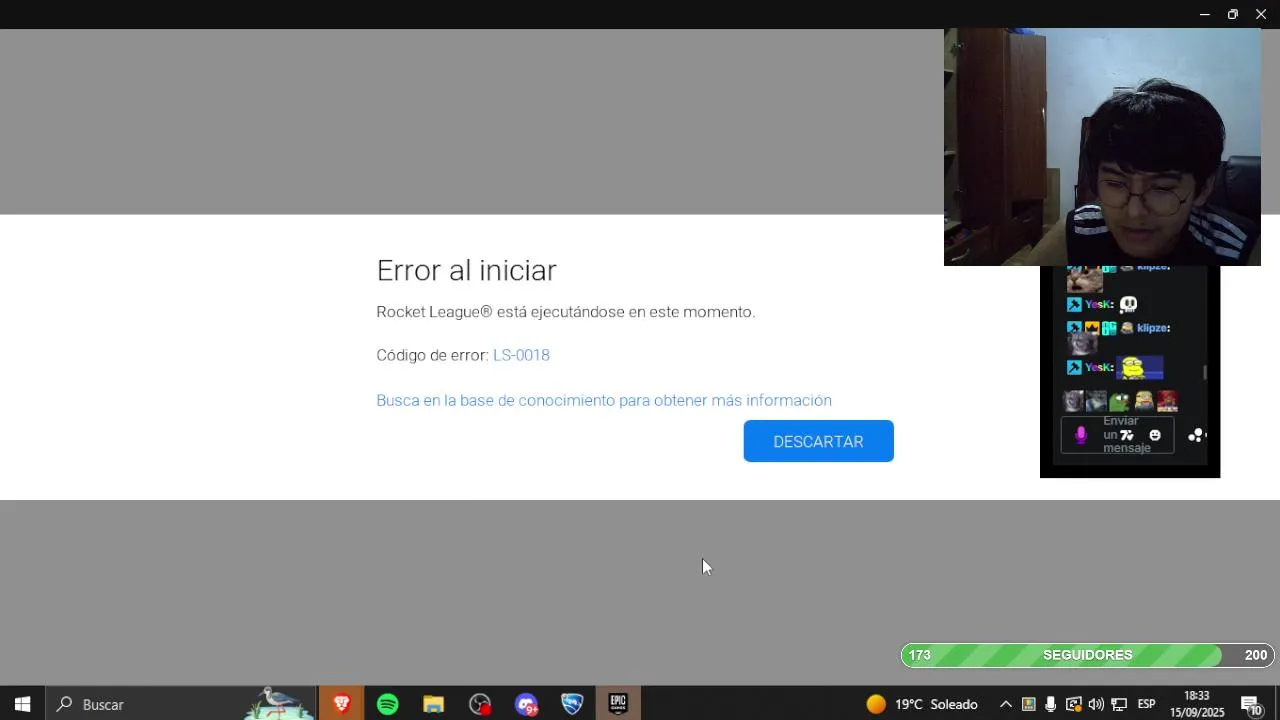Click the channel points icon beside the chat input
Screen dimensions: 1280x720
point(1196,435)
